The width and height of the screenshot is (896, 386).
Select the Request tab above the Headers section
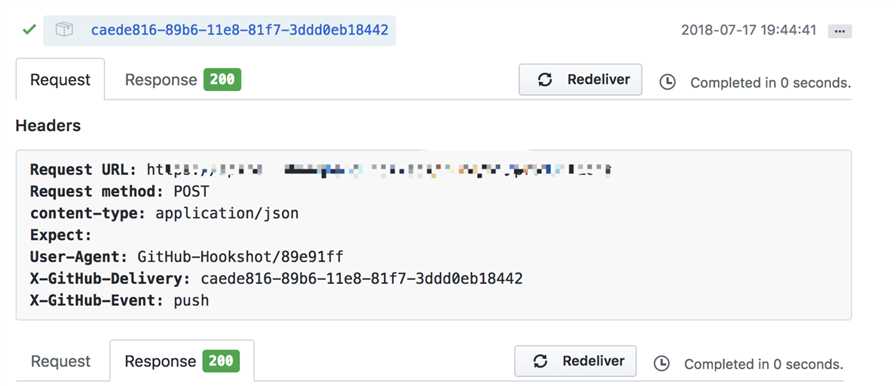[x=60, y=79]
